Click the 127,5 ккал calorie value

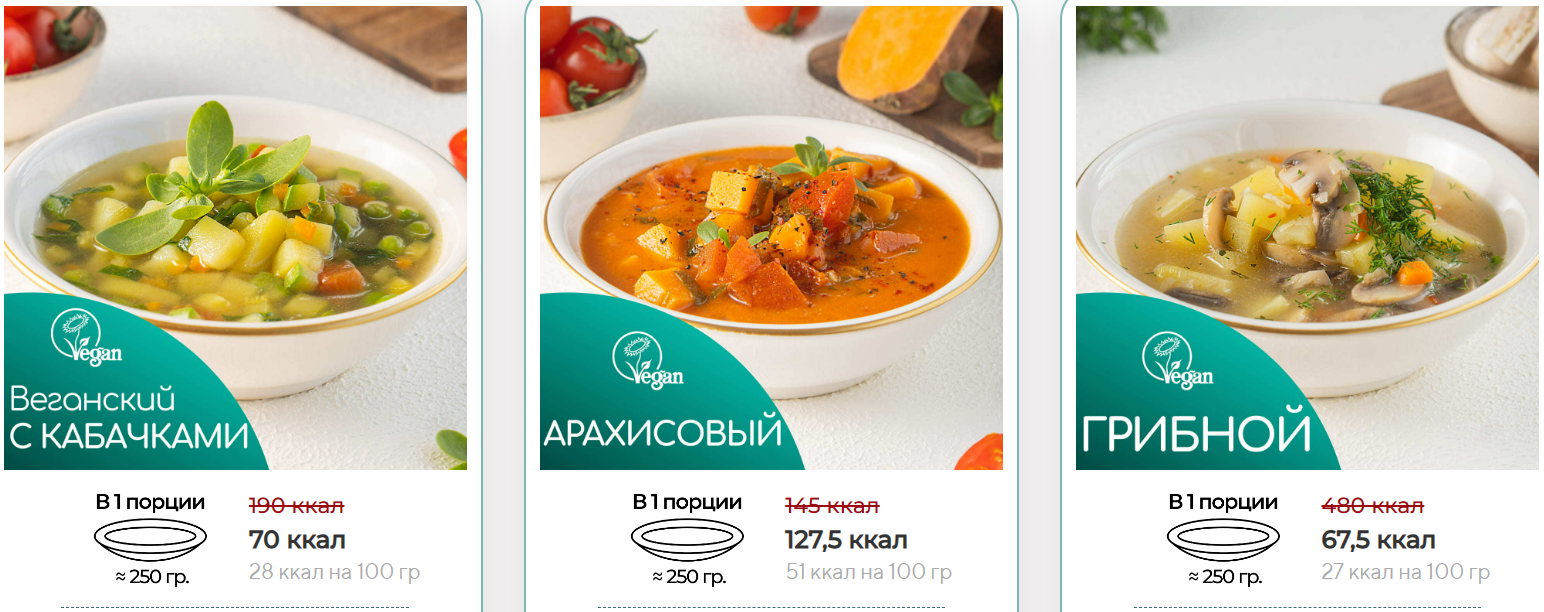[x=846, y=541]
